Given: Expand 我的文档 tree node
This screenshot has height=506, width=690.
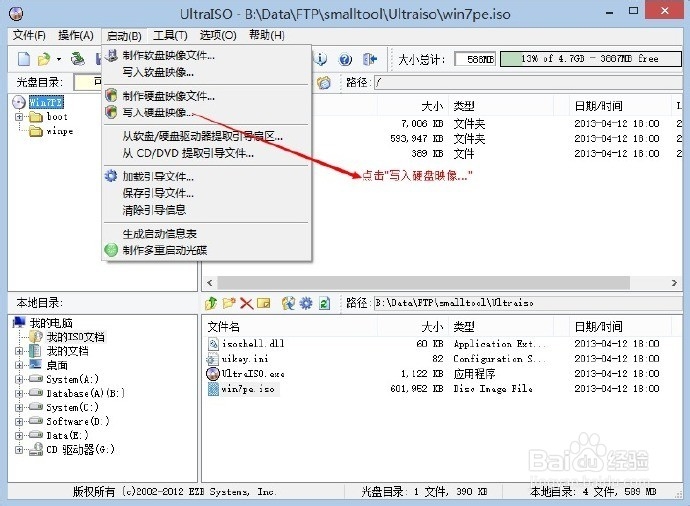Looking at the screenshot, I should click(x=19, y=351).
